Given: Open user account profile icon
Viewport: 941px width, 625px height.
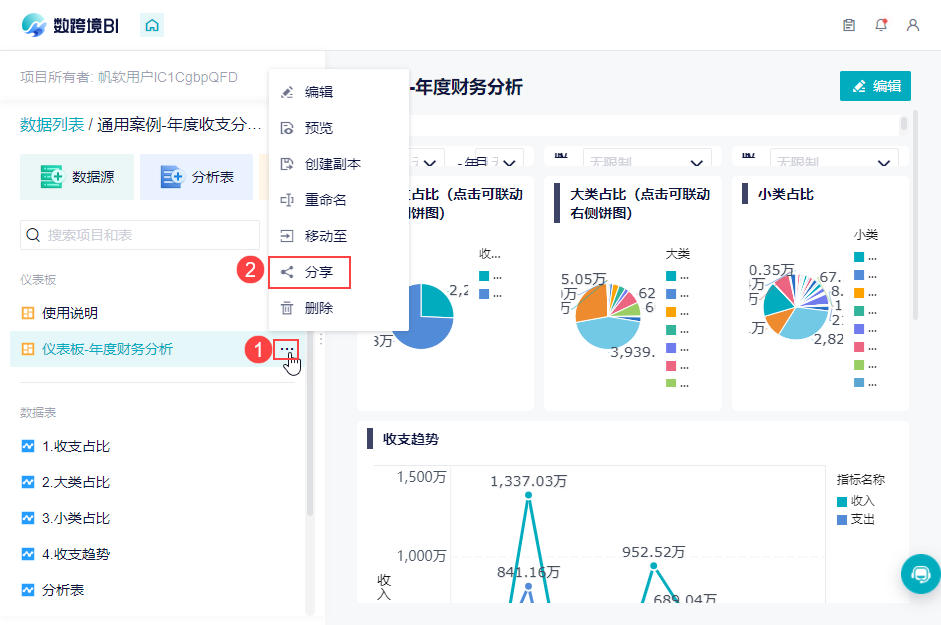Looking at the screenshot, I should coord(913,25).
